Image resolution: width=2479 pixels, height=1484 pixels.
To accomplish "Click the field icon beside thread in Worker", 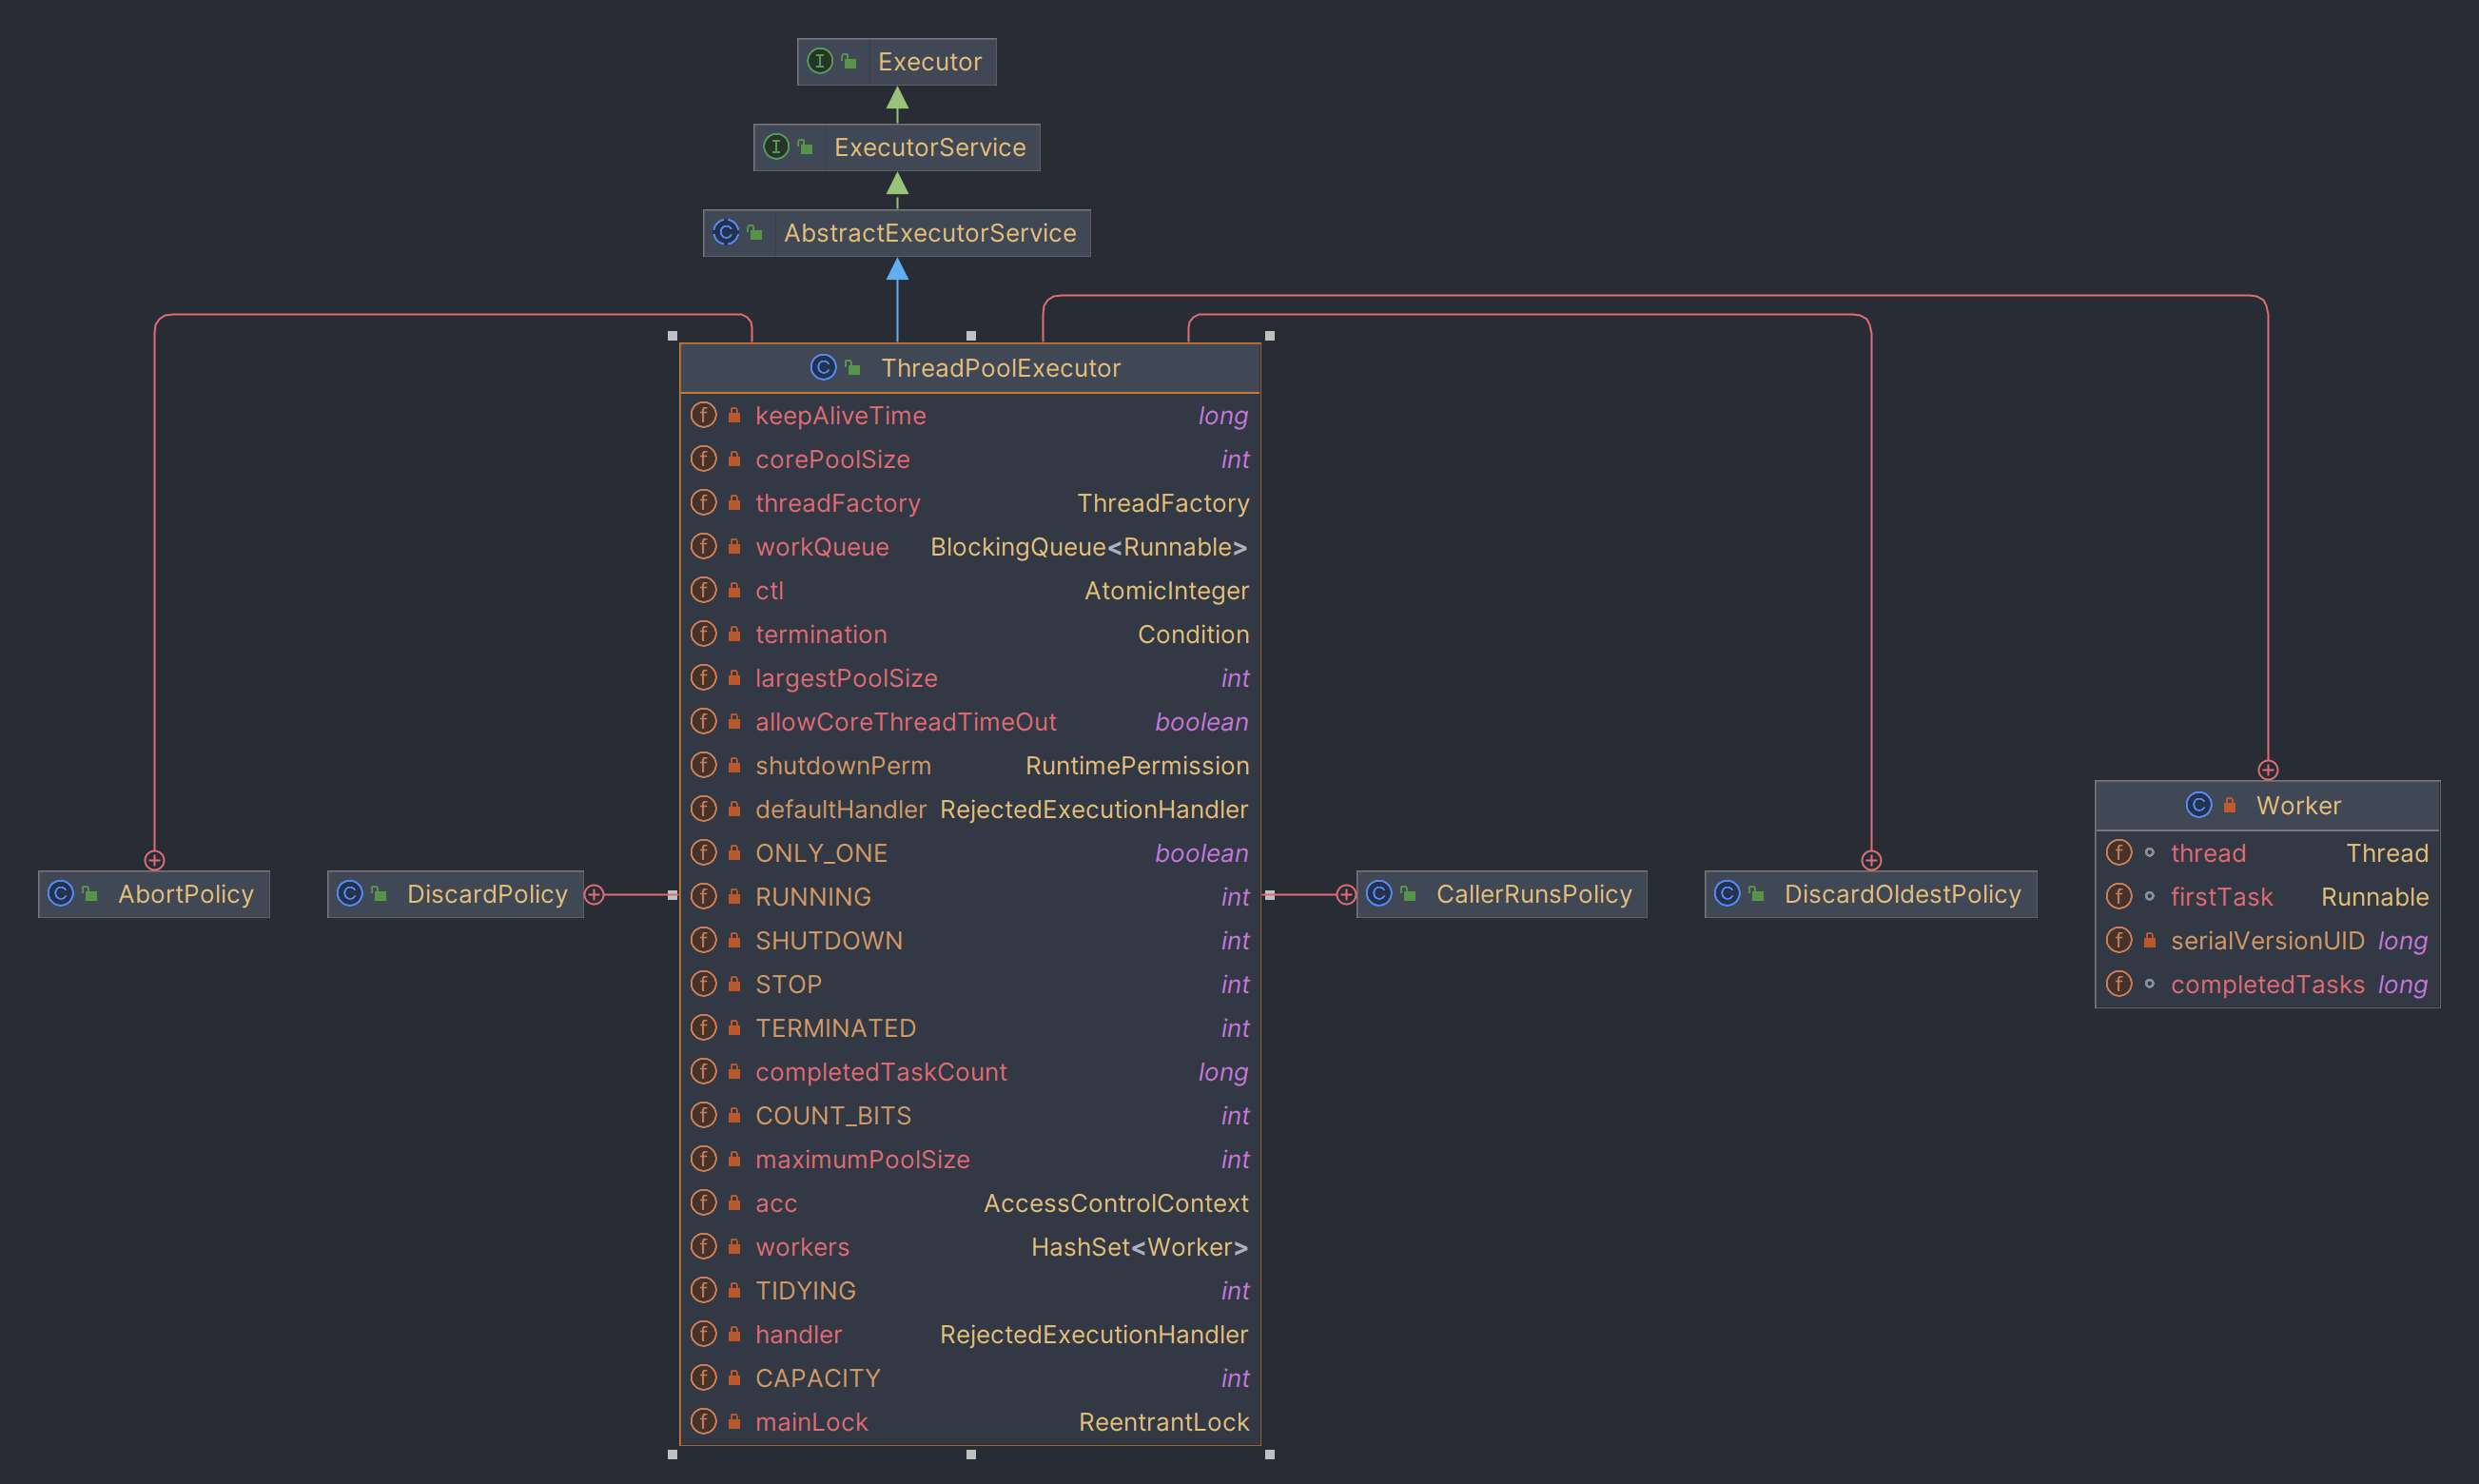I will pos(2119,852).
